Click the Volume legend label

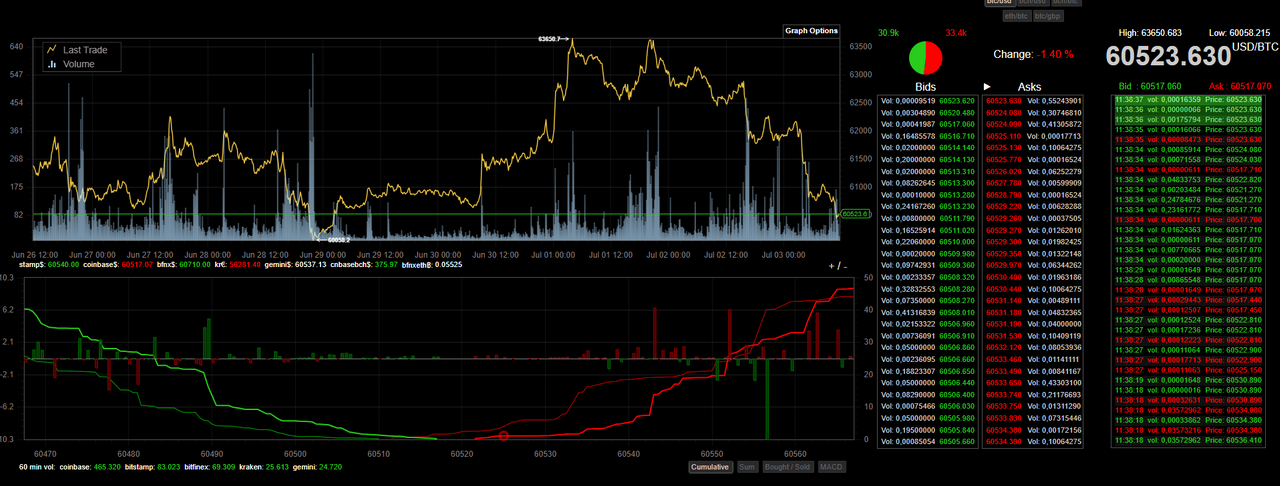79,64
